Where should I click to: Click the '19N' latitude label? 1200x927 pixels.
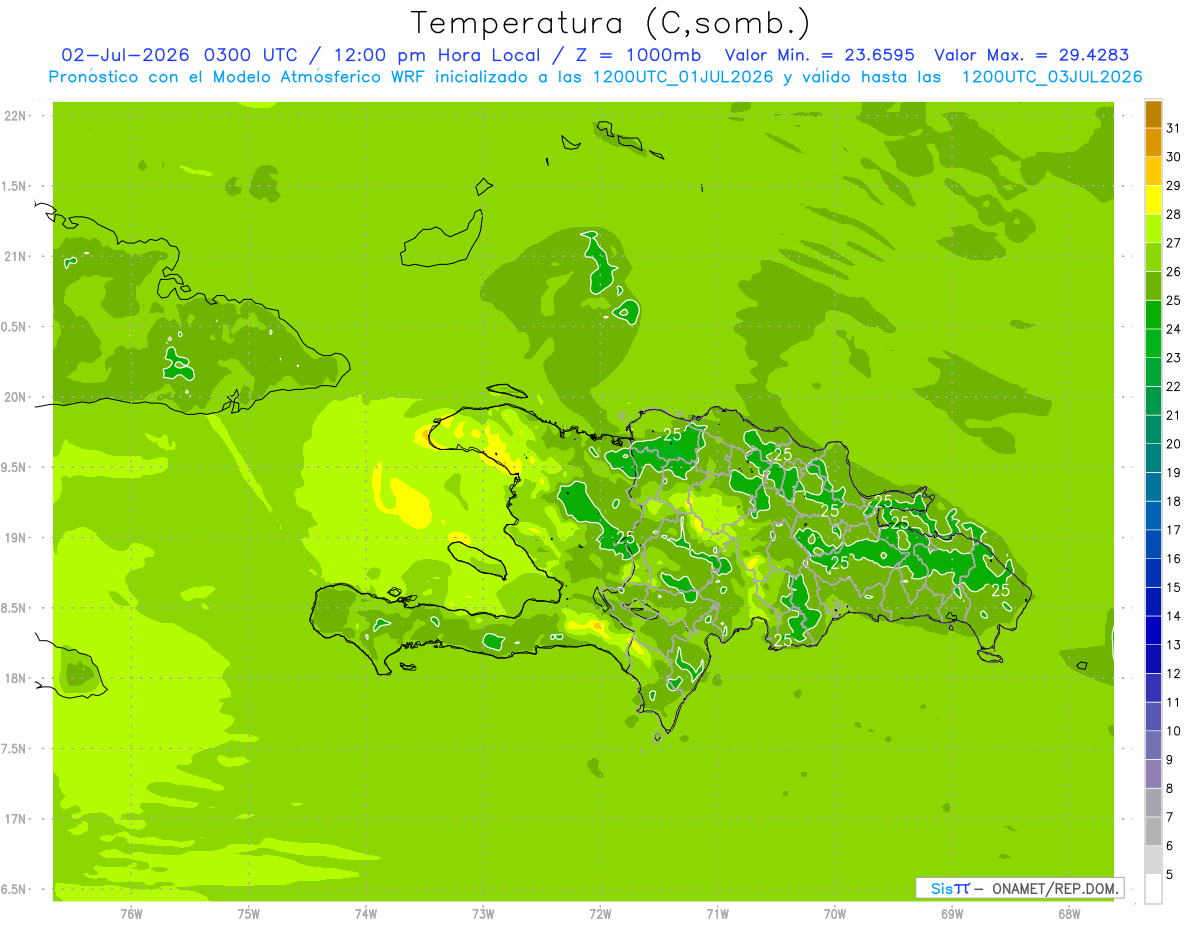(14, 538)
